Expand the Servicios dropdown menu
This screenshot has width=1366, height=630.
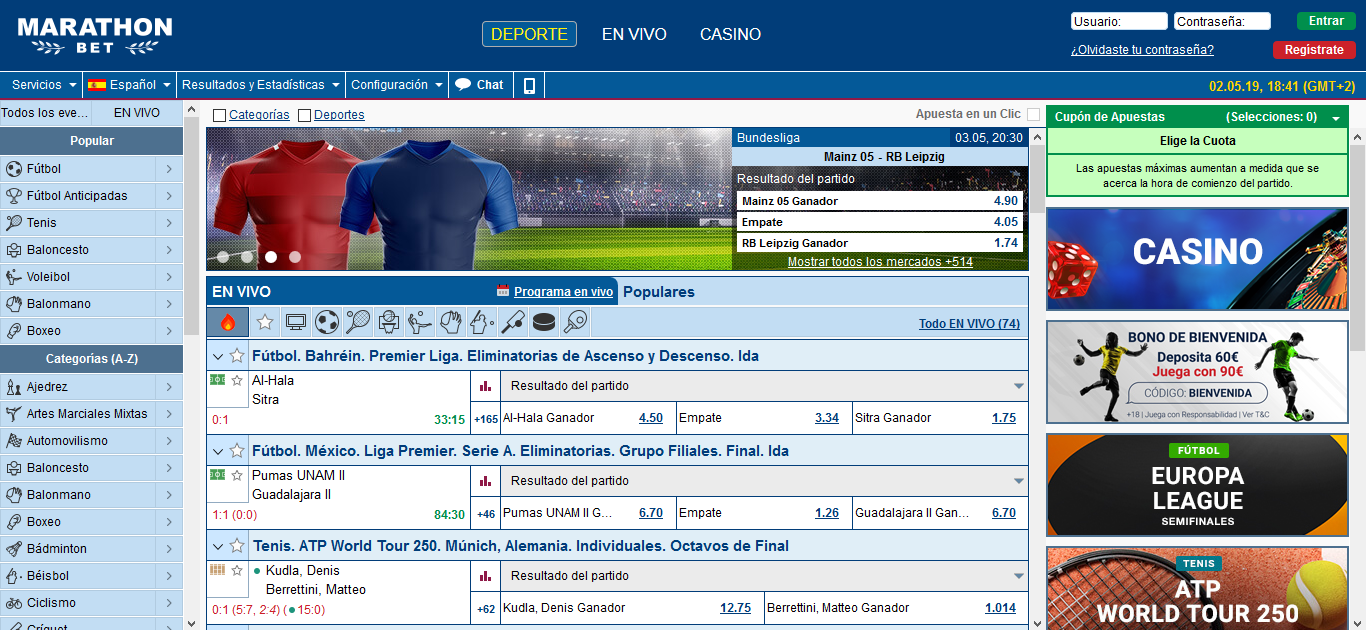[42, 84]
